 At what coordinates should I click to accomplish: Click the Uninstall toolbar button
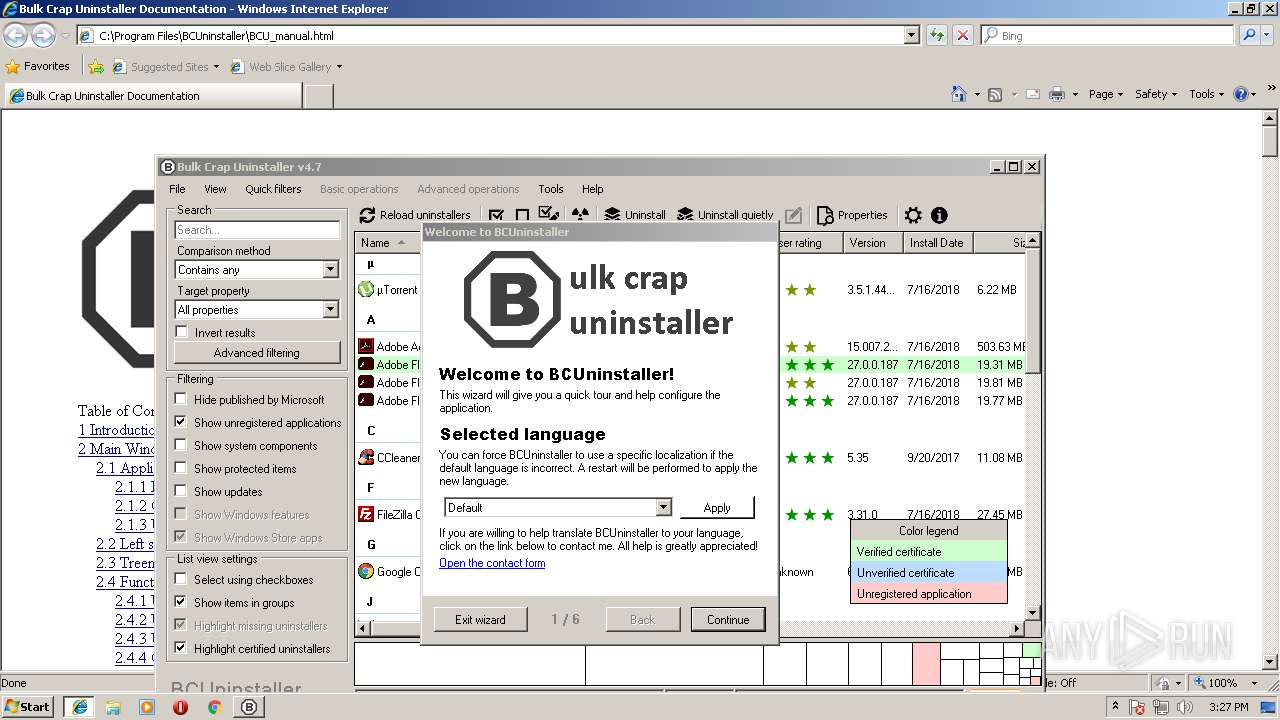pos(635,215)
